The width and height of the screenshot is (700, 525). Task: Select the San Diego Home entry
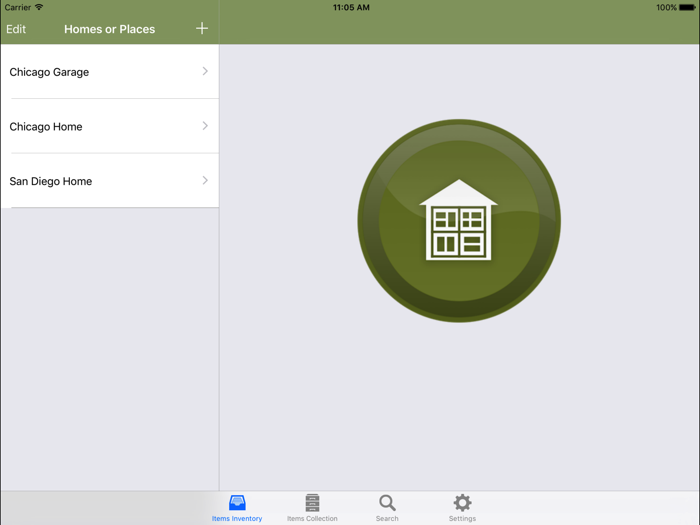point(110,181)
